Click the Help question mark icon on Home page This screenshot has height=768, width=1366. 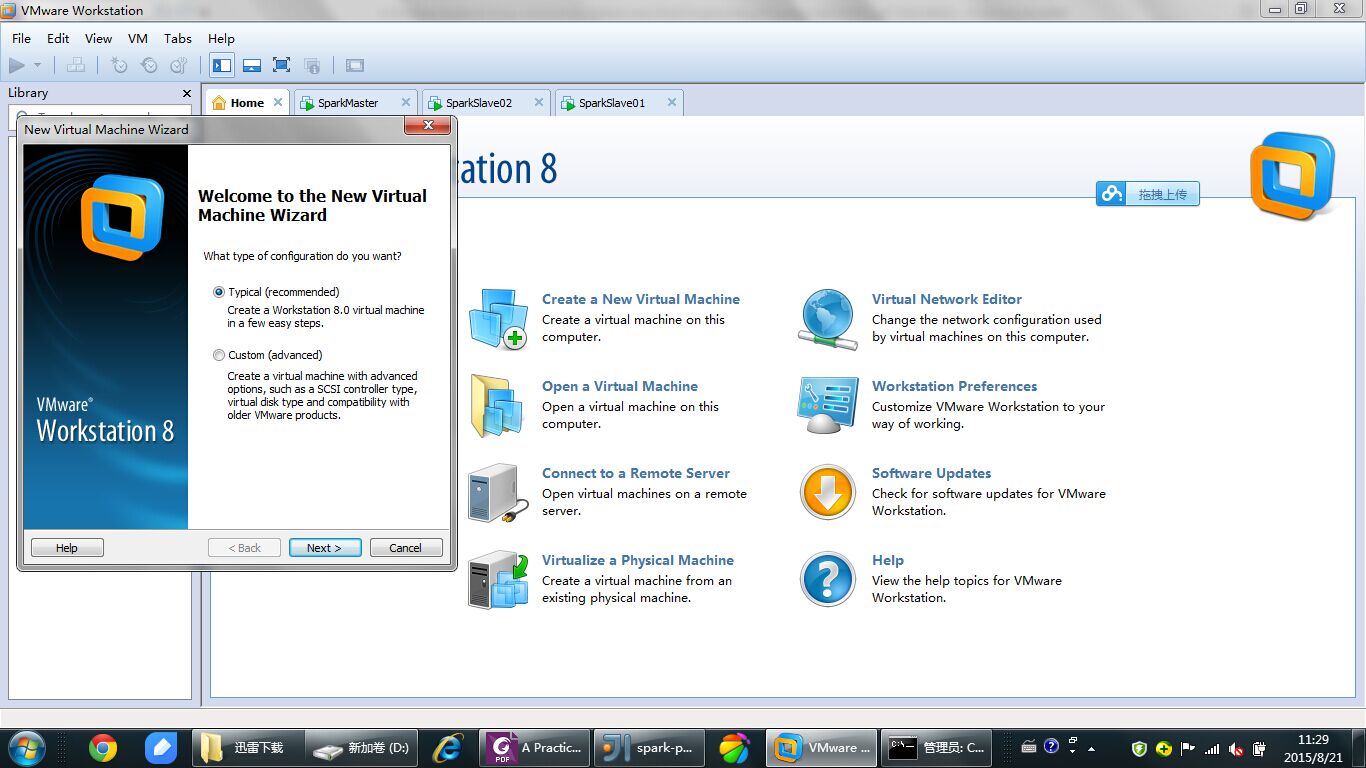point(828,579)
